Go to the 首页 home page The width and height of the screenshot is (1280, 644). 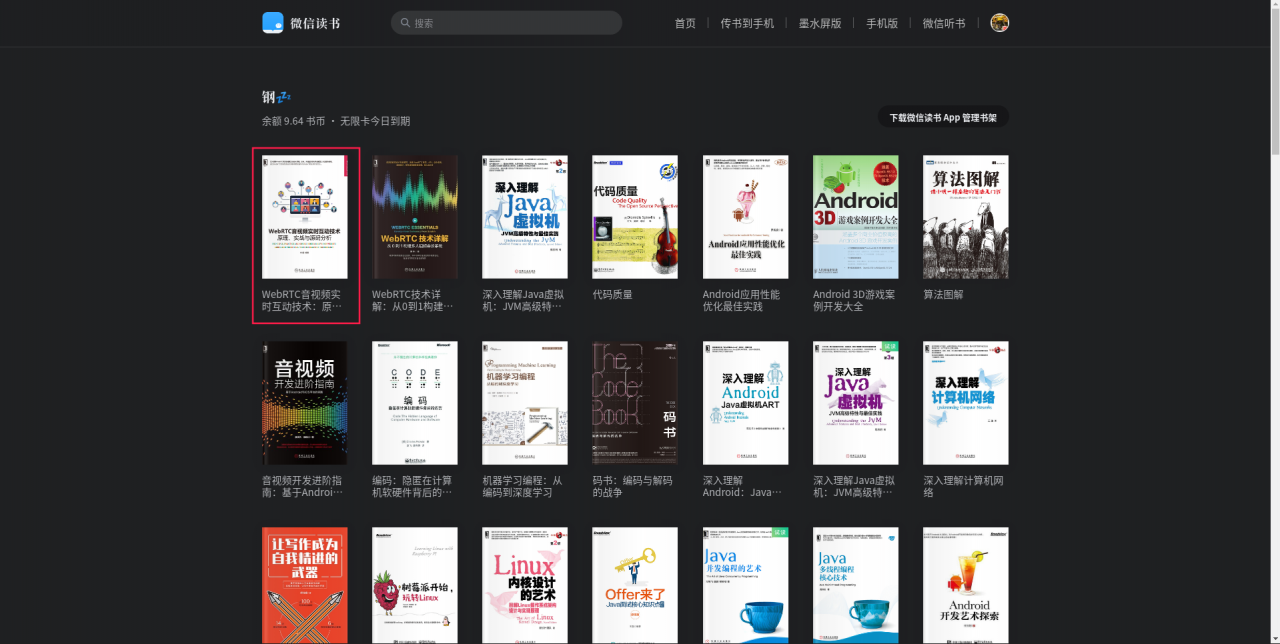(685, 23)
